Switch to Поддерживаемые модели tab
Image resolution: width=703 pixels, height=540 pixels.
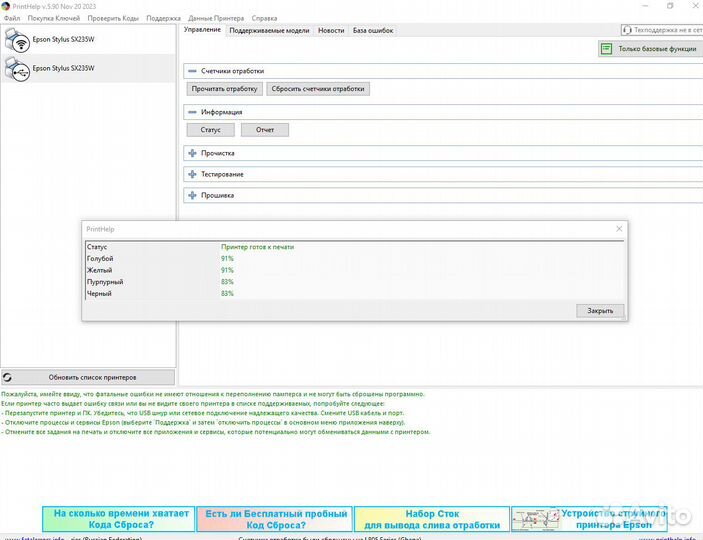pos(269,31)
